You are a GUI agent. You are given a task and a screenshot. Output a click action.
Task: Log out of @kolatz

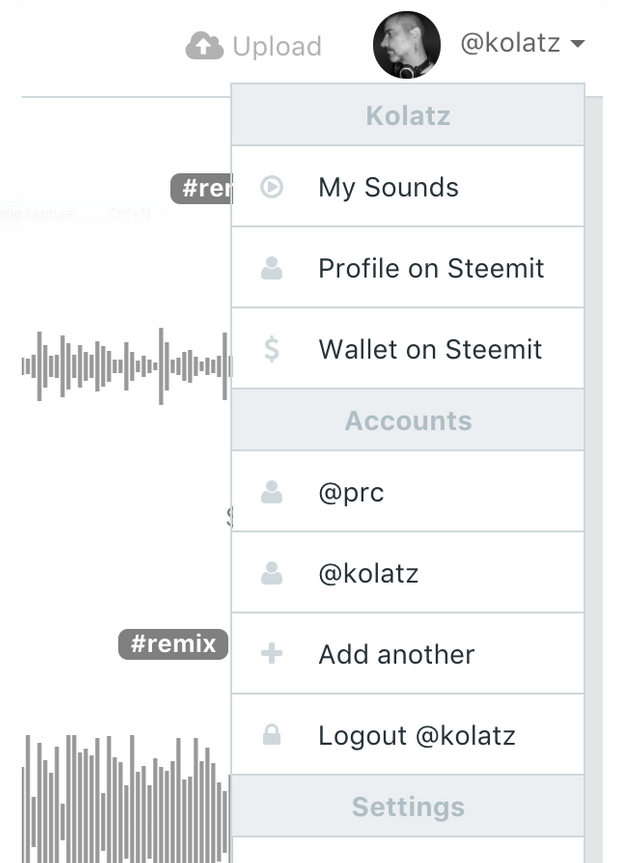coord(416,736)
